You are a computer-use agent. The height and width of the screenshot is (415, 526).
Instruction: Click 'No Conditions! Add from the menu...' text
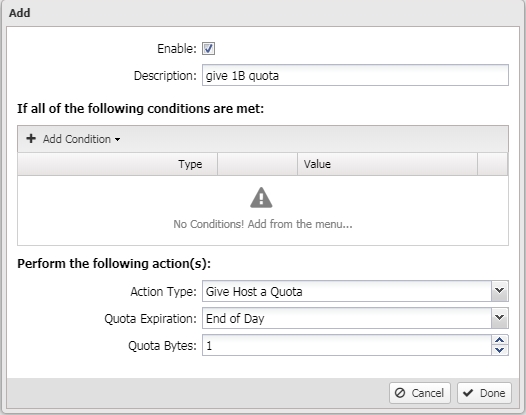(x=263, y=224)
